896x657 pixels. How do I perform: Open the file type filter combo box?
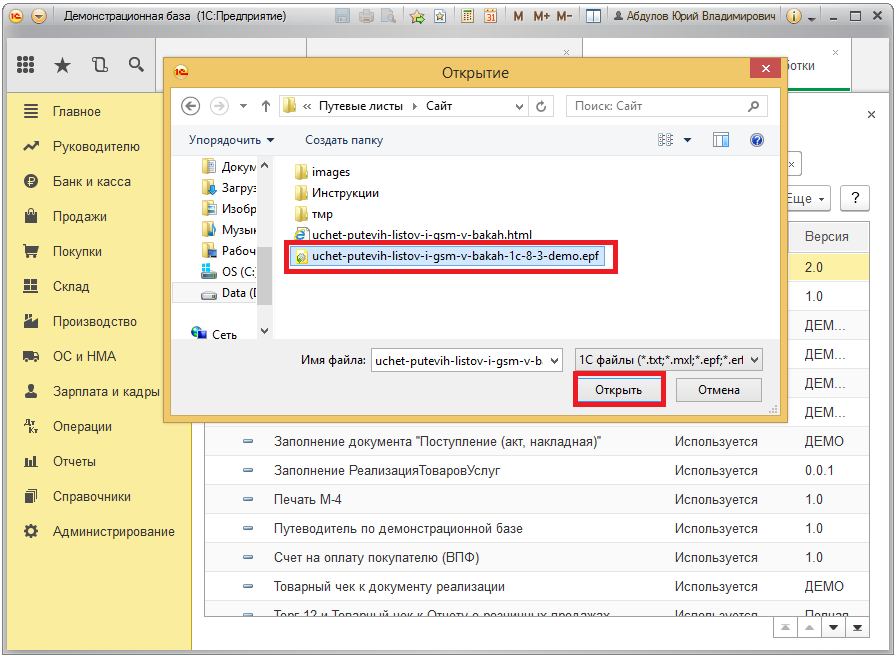668,360
